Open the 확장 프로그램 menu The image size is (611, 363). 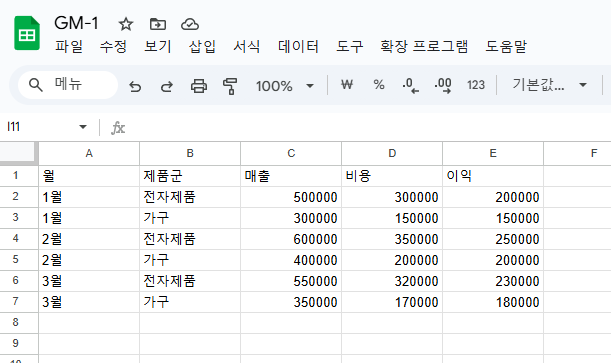pyautogui.click(x=424, y=46)
